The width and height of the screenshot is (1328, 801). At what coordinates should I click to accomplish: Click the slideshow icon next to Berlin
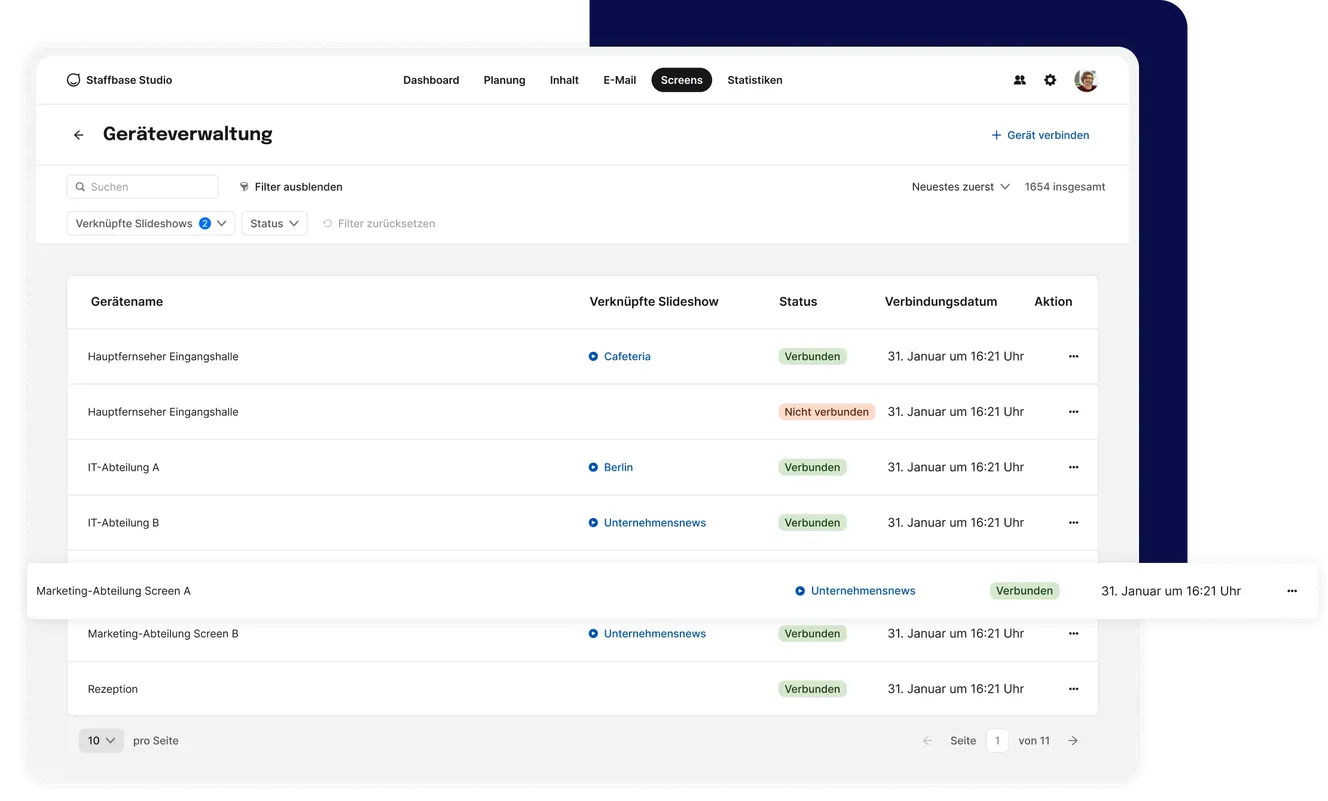click(x=592, y=467)
